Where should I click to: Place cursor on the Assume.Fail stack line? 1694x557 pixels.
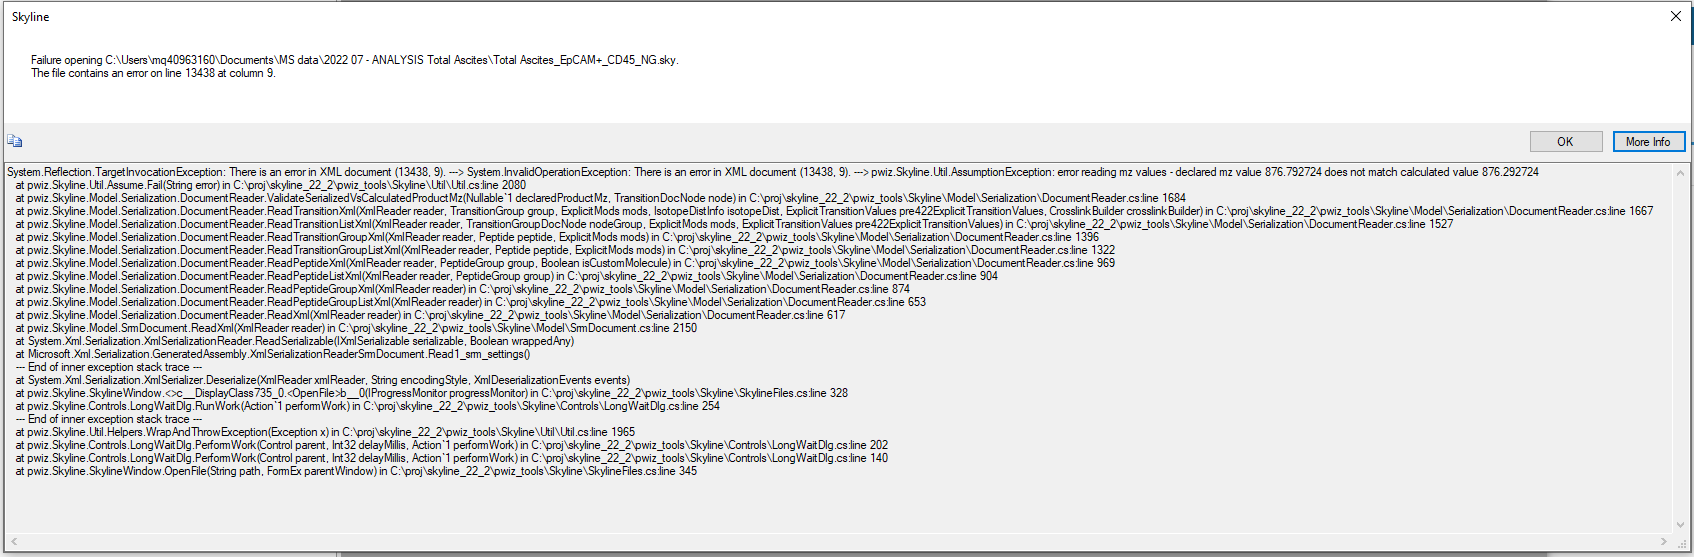270,185
